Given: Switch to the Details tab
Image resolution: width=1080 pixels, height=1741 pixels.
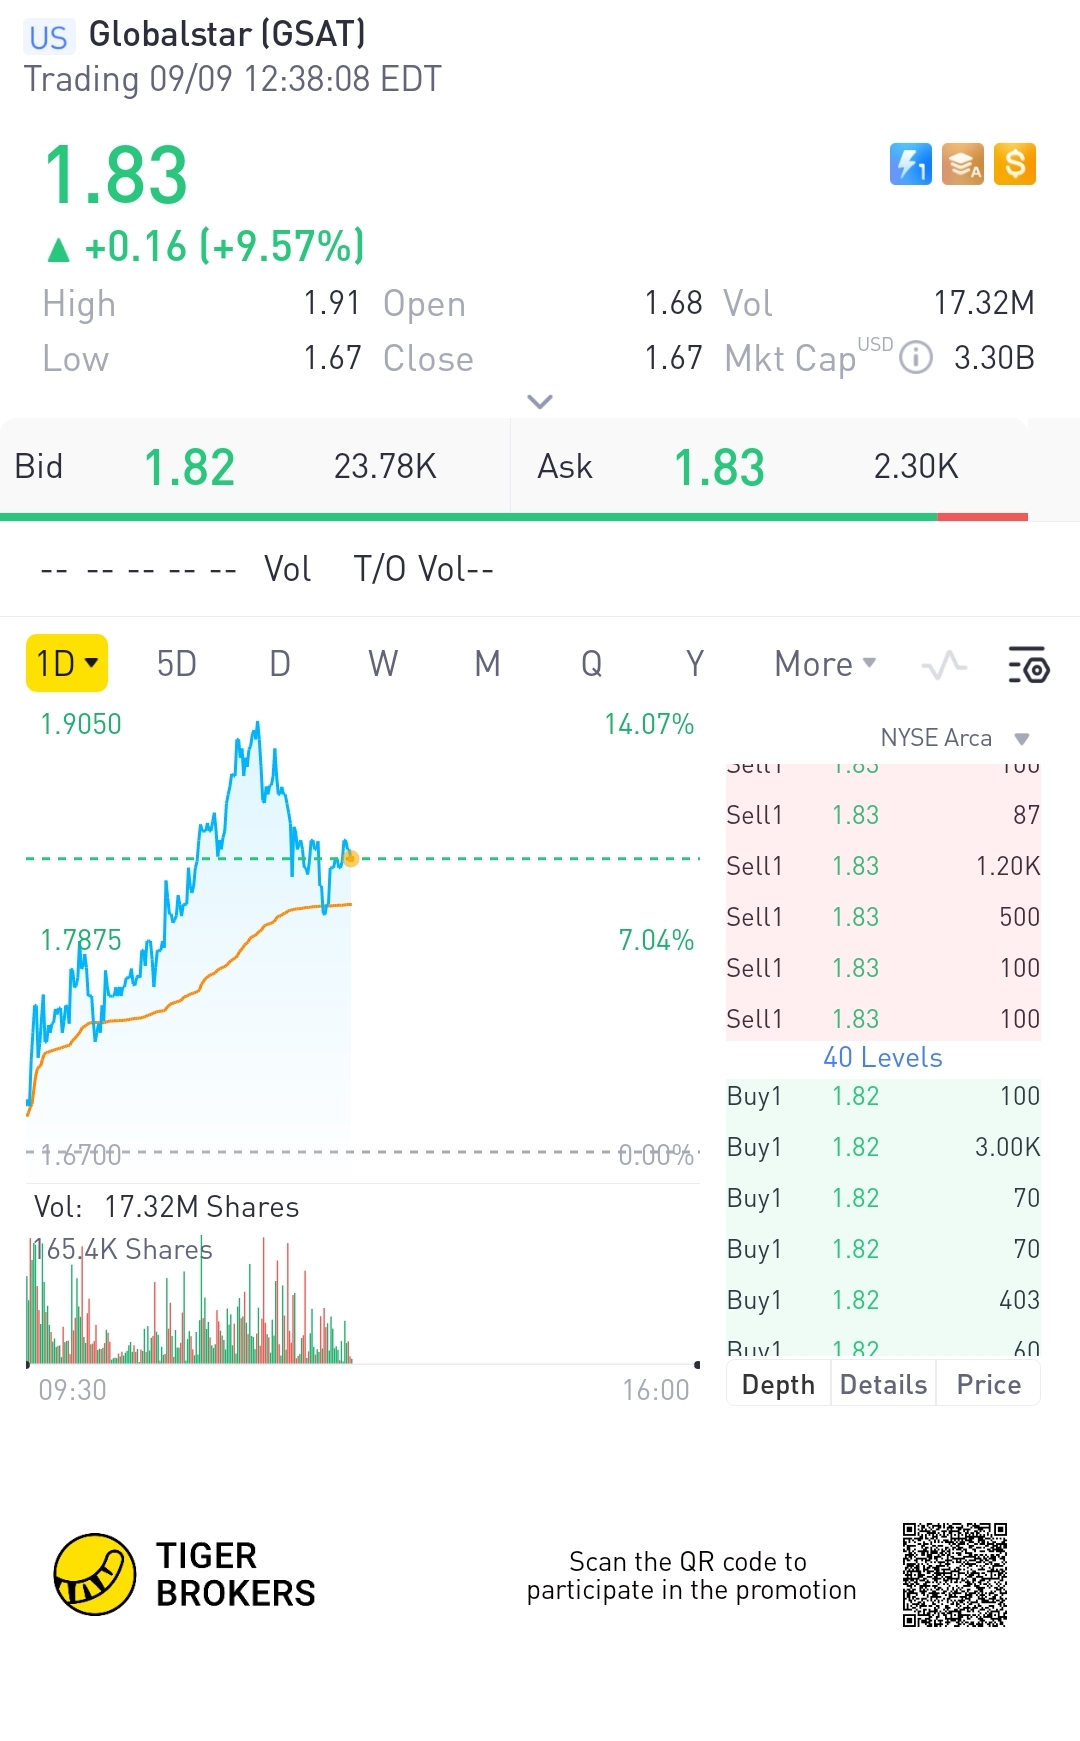Looking at the screenshot, I should 883,1385.
